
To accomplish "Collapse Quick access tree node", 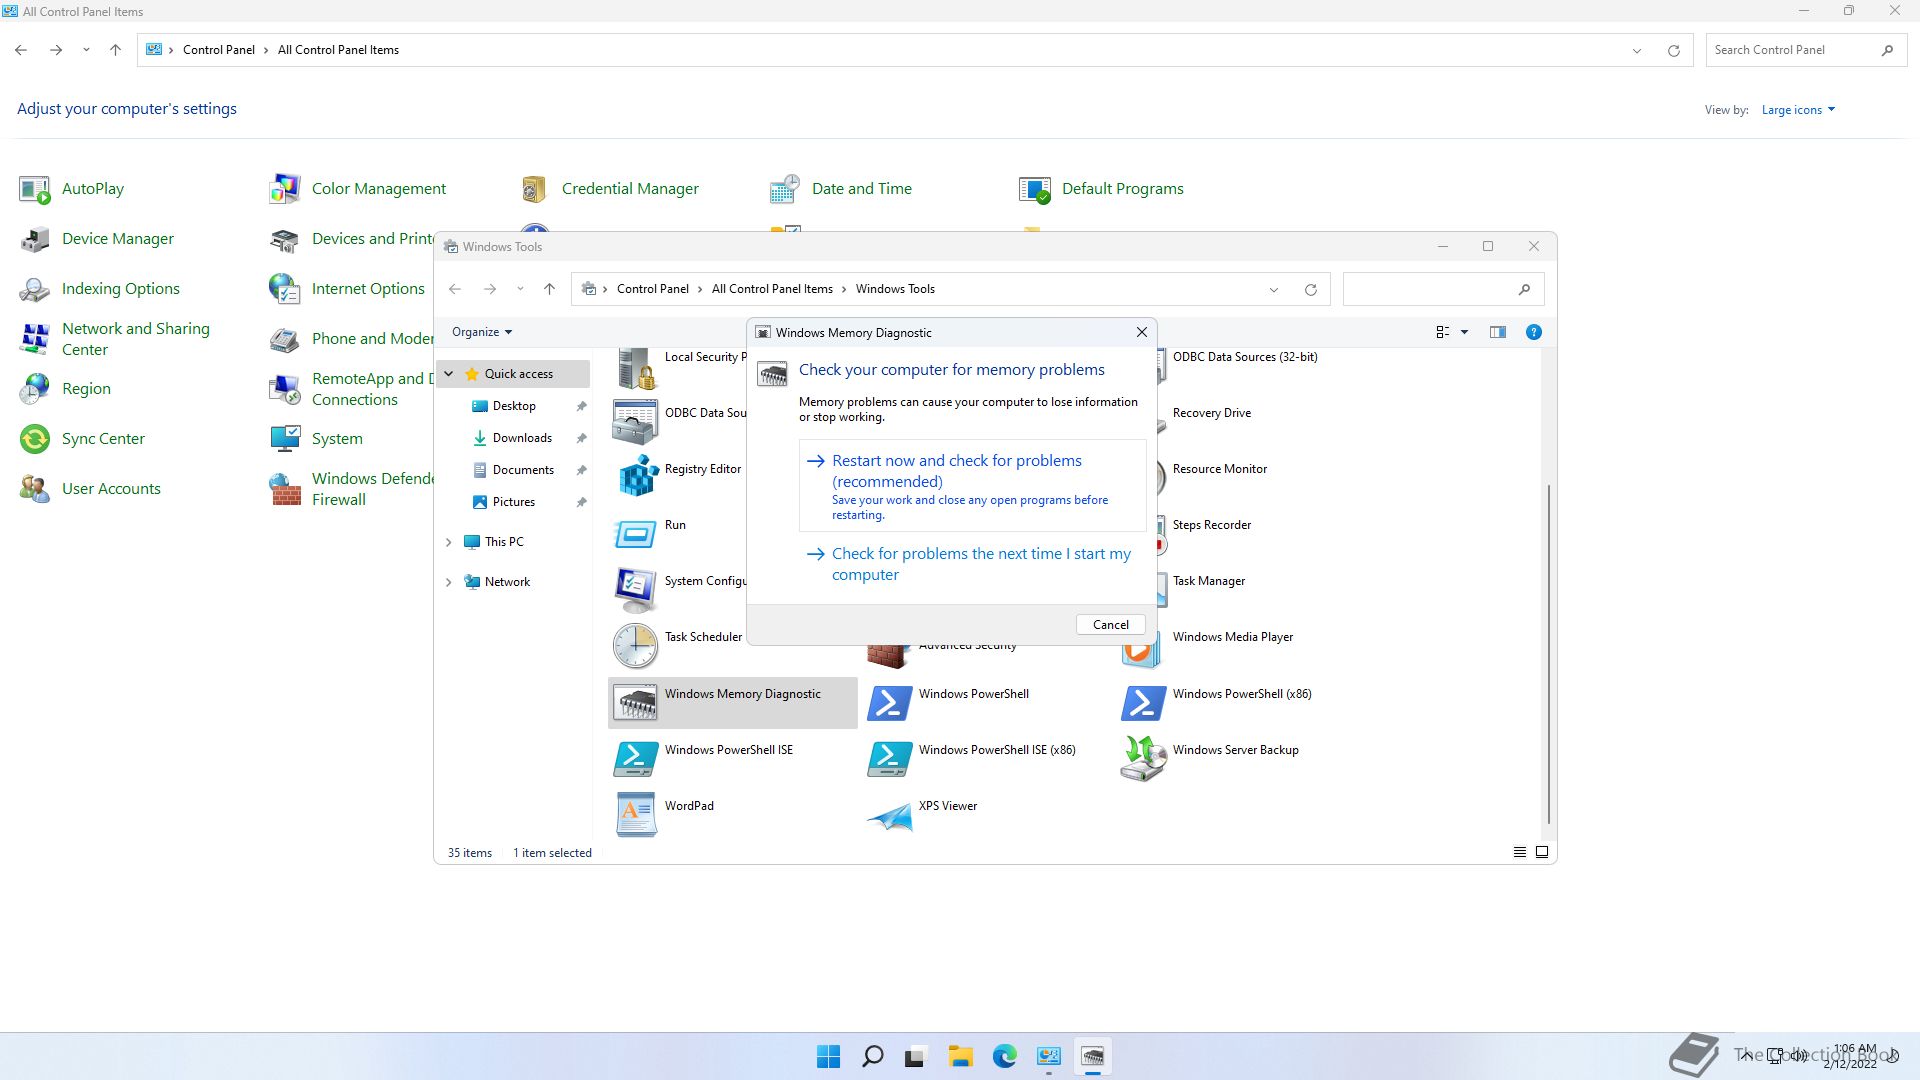I will click(449, 374).
